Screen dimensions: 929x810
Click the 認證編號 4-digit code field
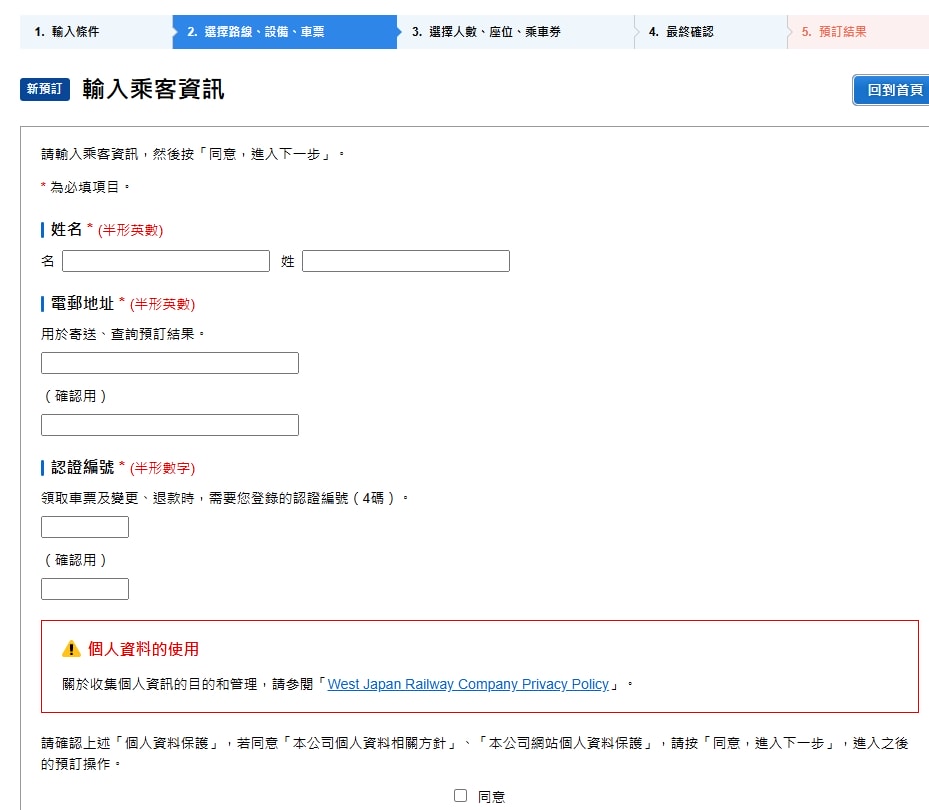[85, 527]
